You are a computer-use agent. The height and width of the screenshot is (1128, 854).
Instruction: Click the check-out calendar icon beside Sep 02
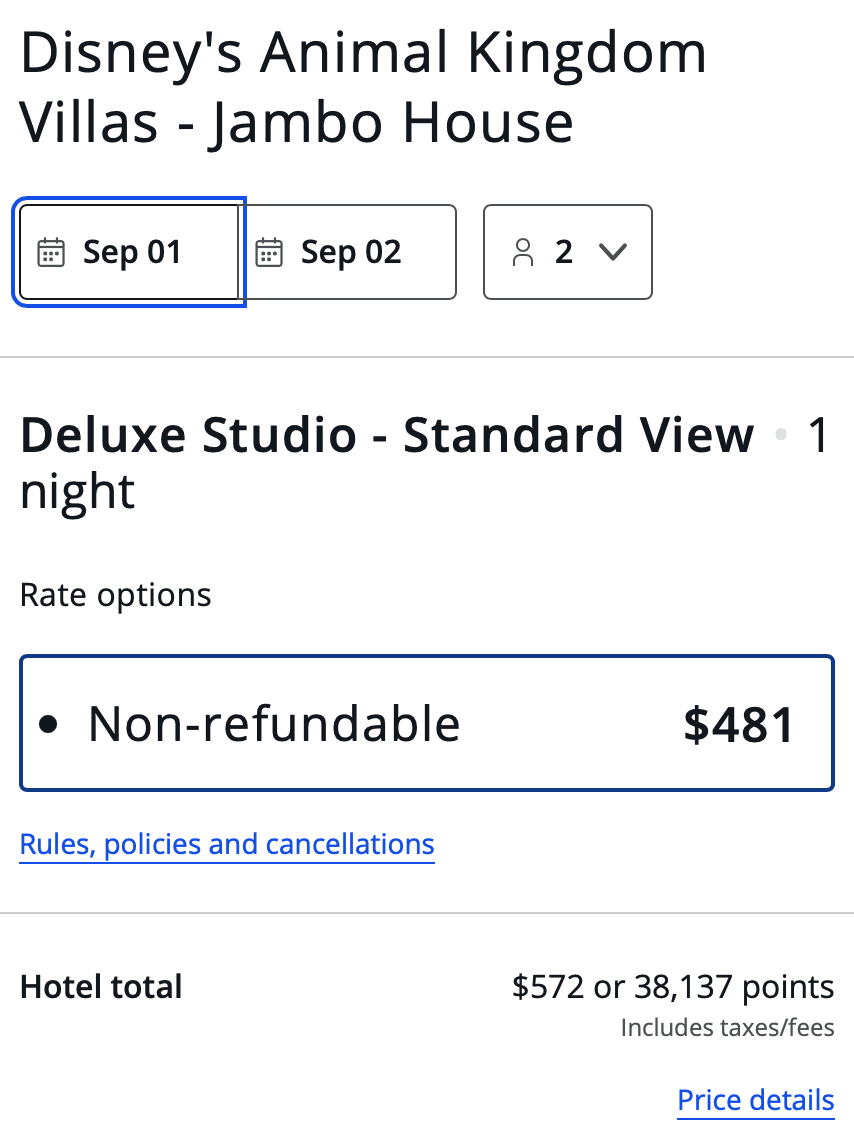268,252
